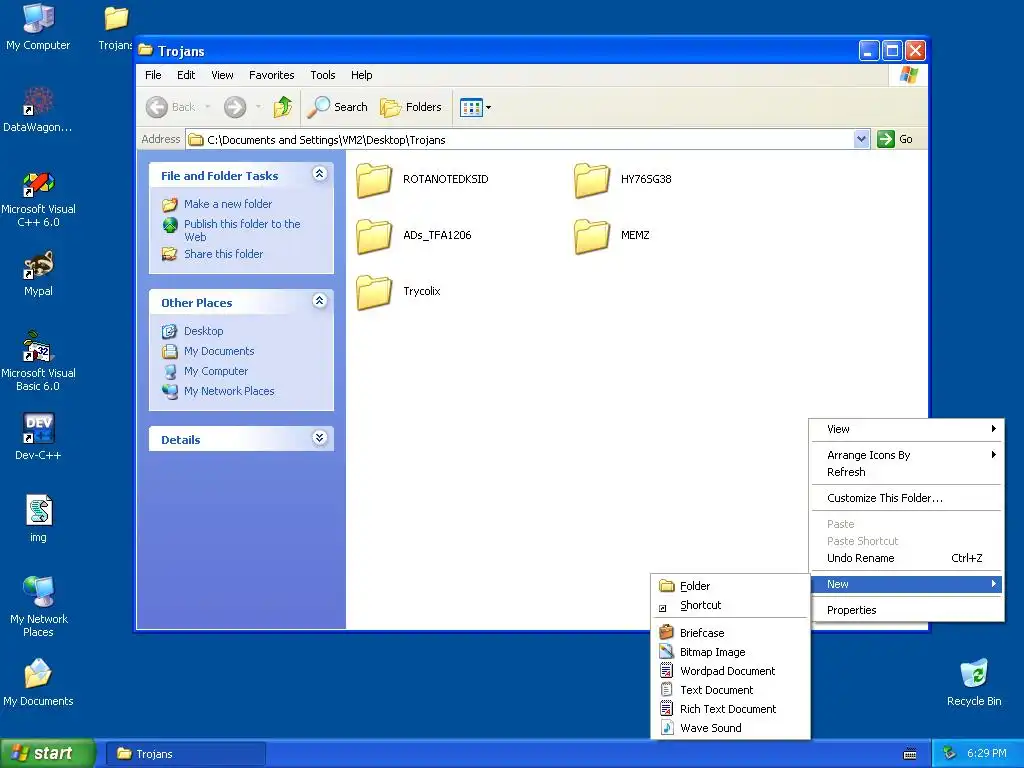Select My Computer desktop icon

(x=38, y=27)
